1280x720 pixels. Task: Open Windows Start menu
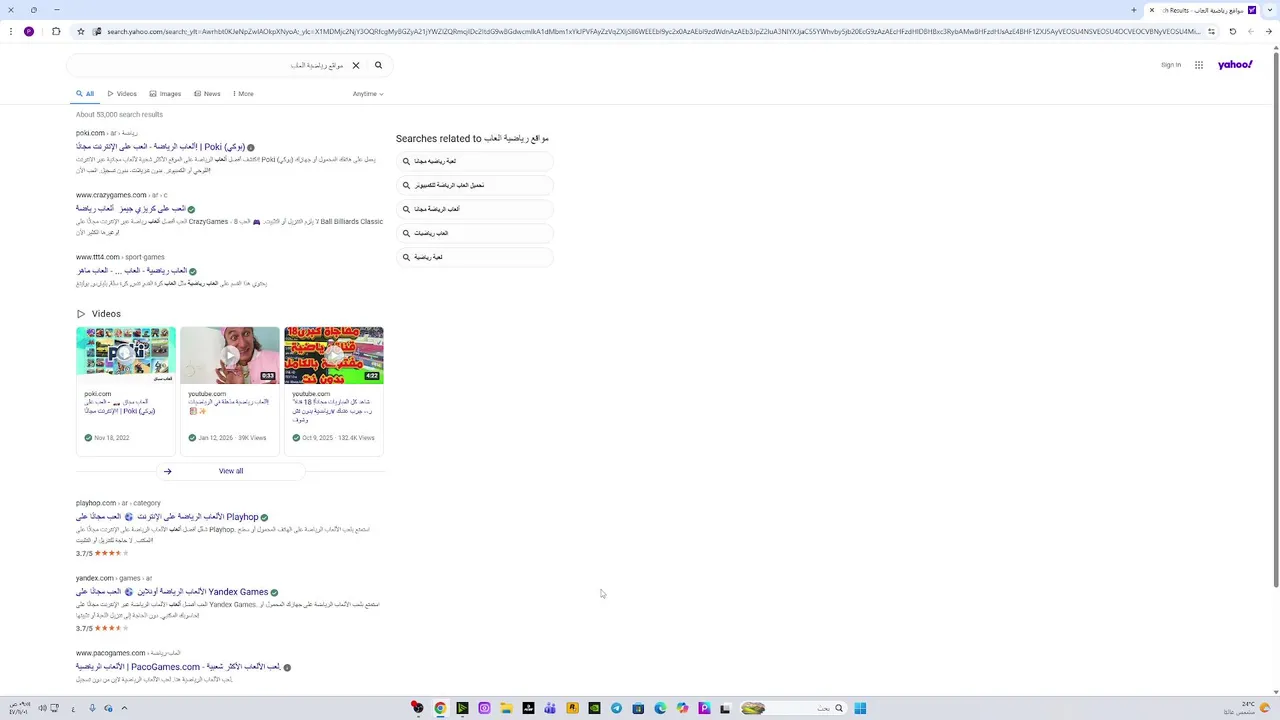[x=860, y=708]
